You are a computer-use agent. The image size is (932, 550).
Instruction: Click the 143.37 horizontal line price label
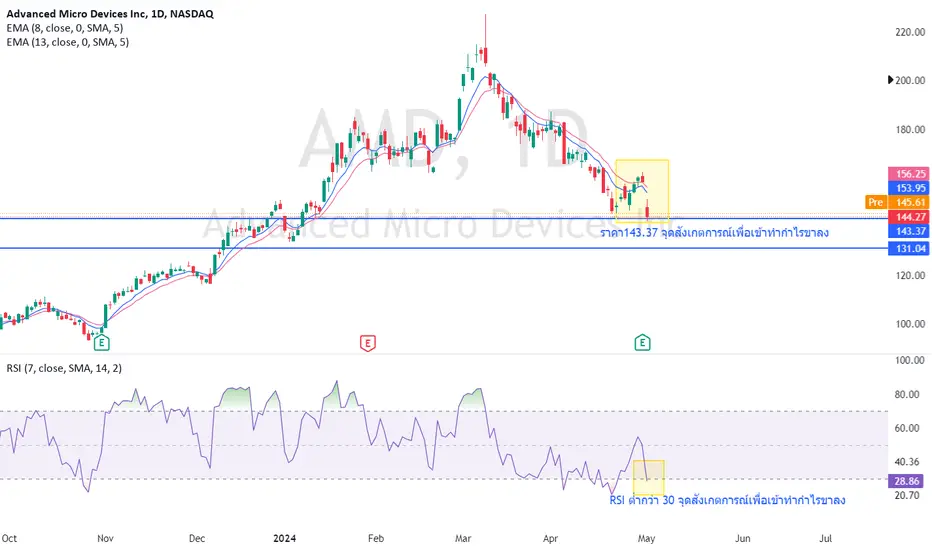[x=909, y=231]
